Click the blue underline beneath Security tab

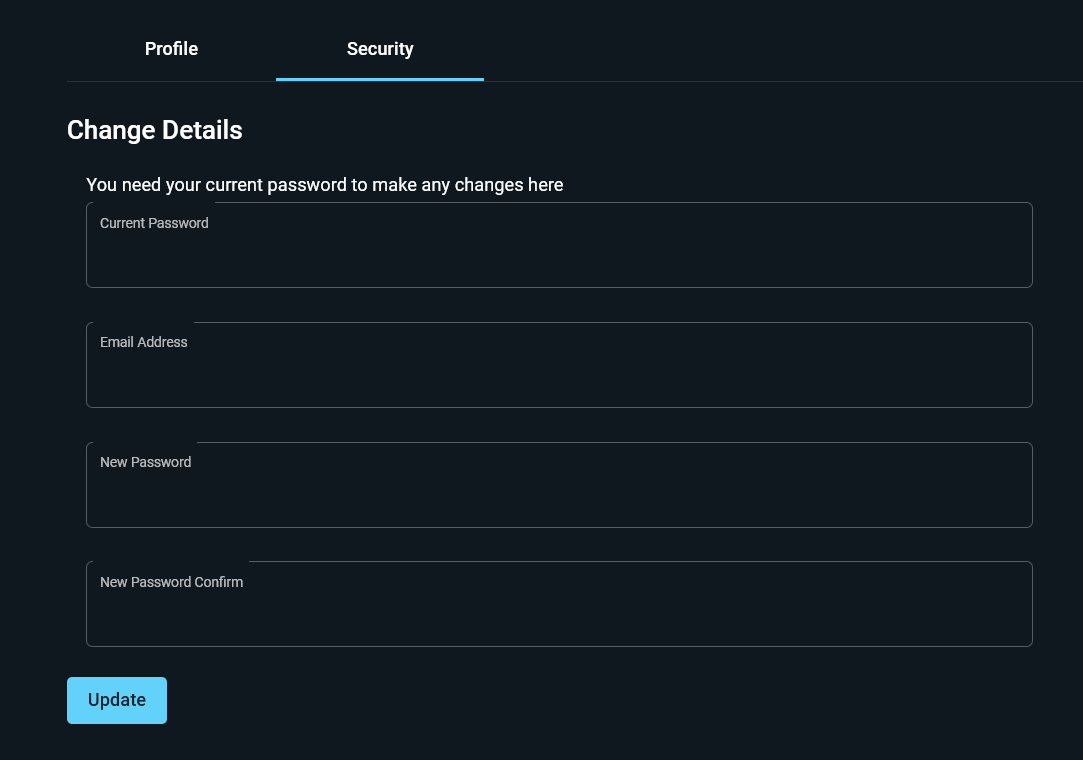click(380, 79)
